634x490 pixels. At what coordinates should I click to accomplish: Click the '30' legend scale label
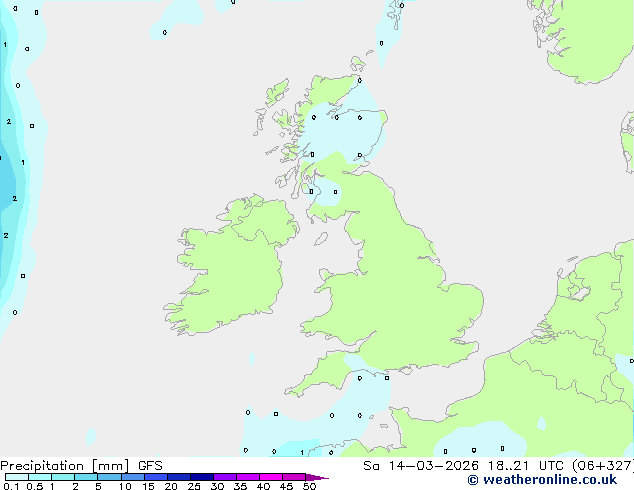click(217, 486)
